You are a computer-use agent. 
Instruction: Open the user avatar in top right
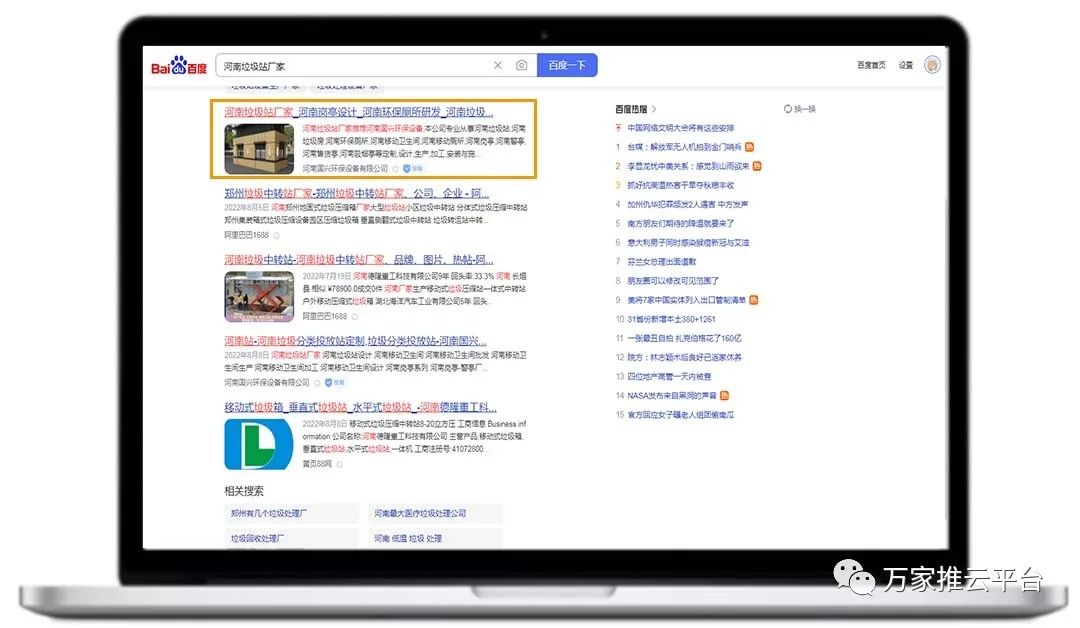click(x=932, y=65)
